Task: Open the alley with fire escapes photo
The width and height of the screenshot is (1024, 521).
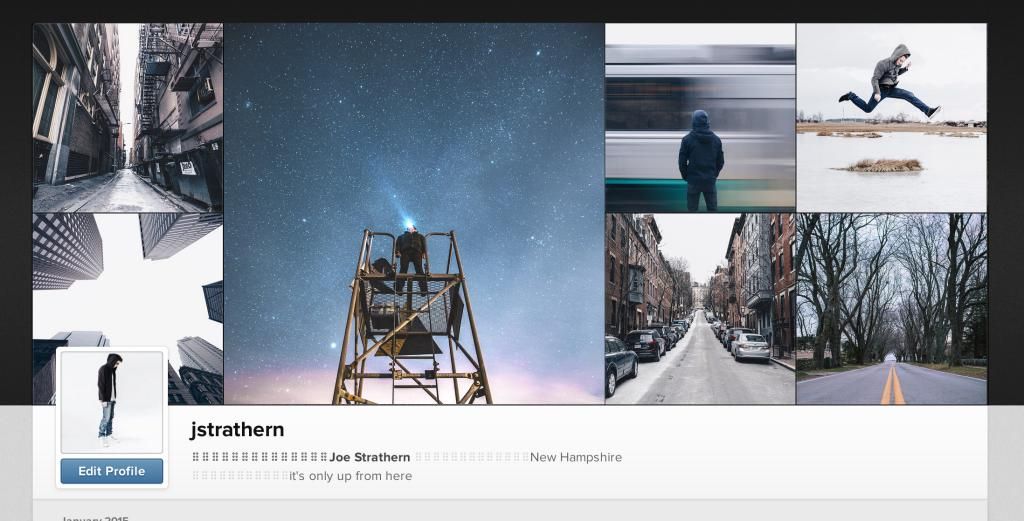Action: (128, 118)
